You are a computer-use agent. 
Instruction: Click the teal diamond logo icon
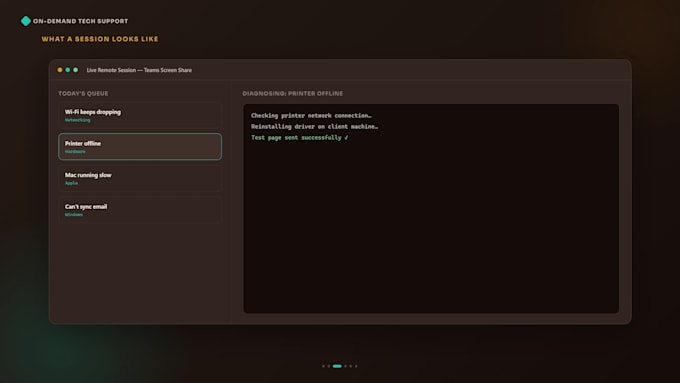26,21
